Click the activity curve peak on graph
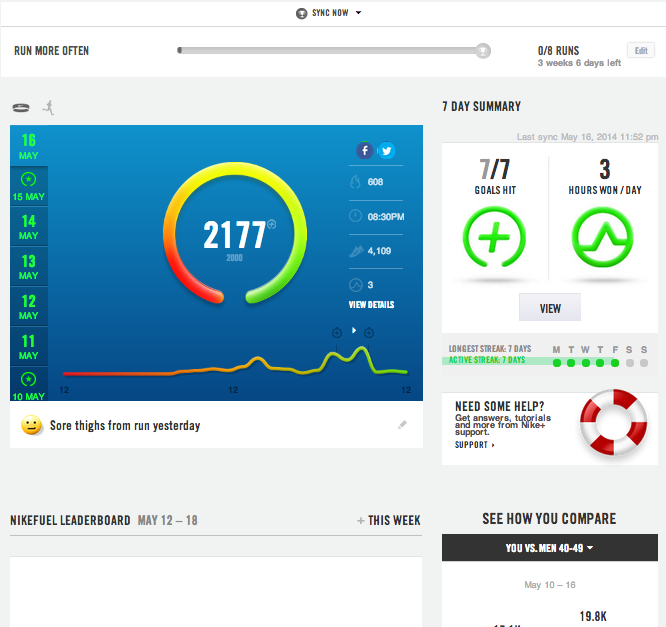The height and width of the screenshot is (627, 666). point(361,348)
